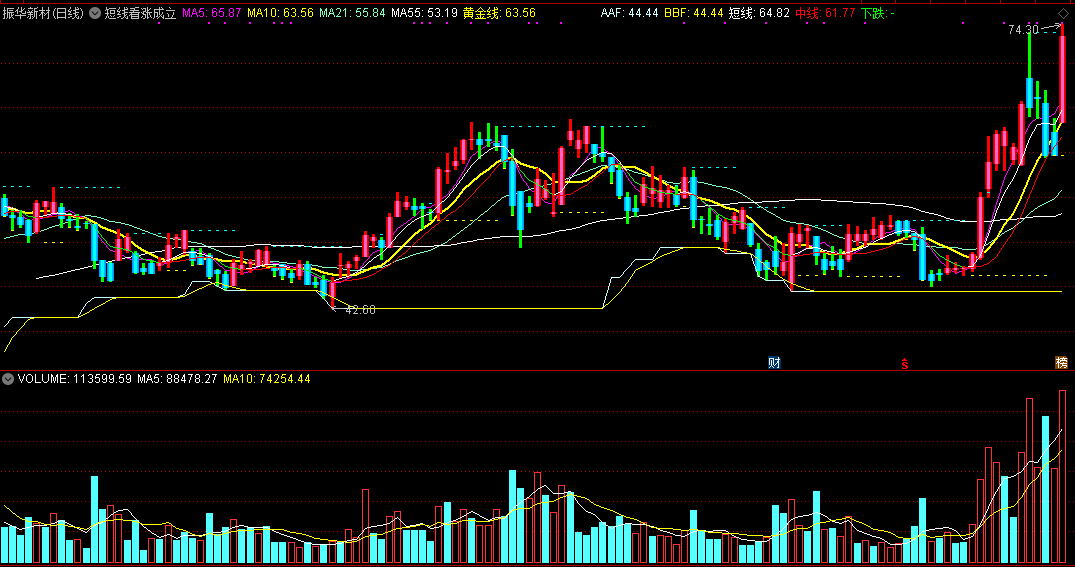Select the MA10: 63.56 price legend
The height and width of the screenshot is (567, 1075).
(x=280, y=13)
